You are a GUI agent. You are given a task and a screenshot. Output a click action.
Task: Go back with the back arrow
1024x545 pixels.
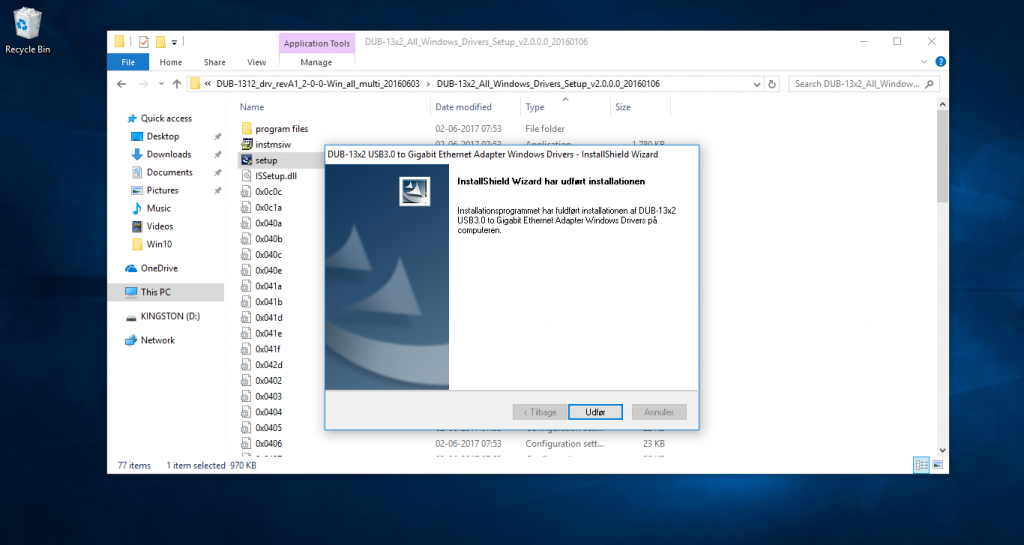click(121, 84)
